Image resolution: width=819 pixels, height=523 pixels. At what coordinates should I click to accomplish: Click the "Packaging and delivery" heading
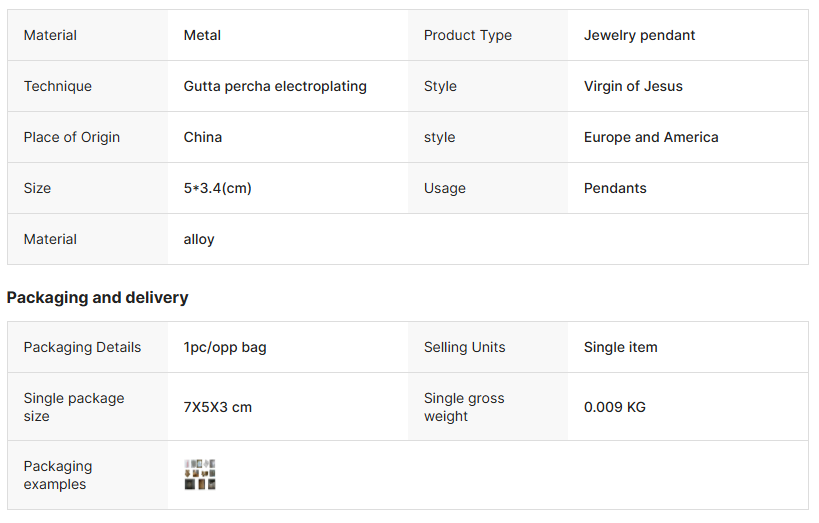98,297
